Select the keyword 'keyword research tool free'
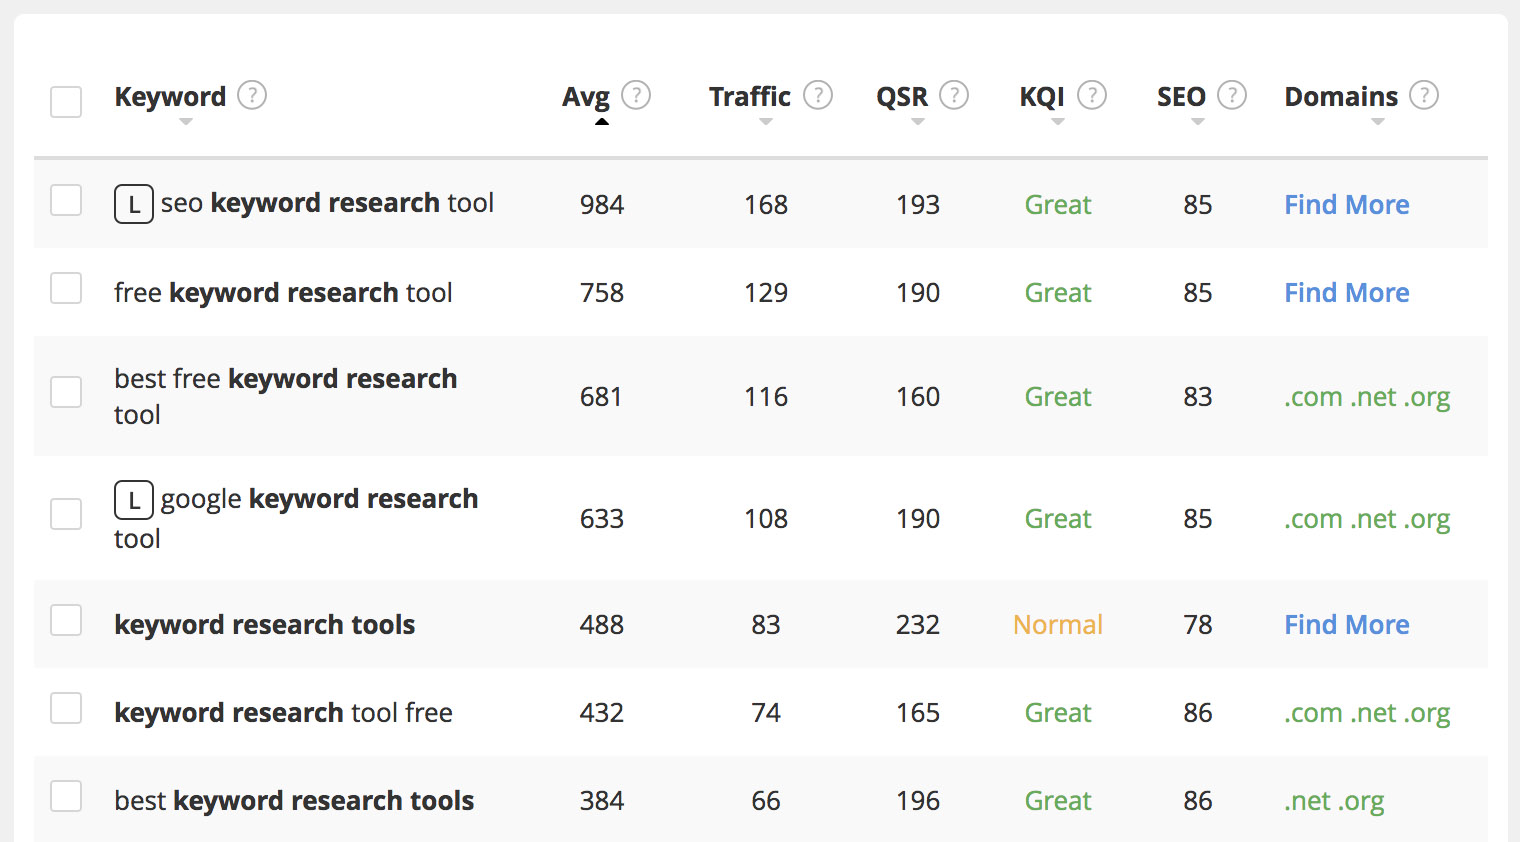 (x=283, y=713)
